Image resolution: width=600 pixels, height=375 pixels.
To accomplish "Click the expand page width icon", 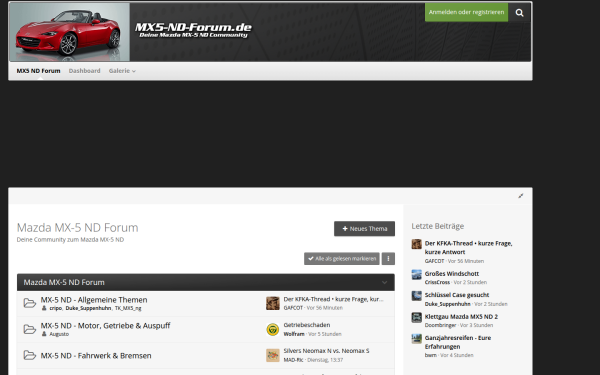I will coord(521,196).
